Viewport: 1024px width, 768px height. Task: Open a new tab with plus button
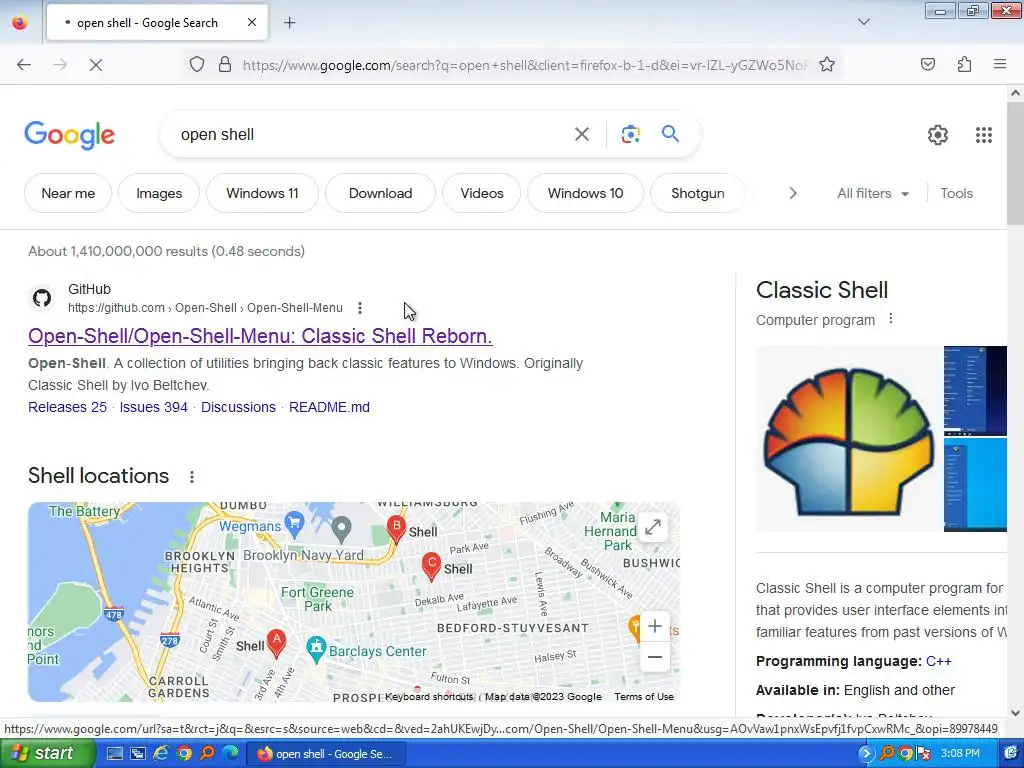pyautogui.click(x=289, y=23)
